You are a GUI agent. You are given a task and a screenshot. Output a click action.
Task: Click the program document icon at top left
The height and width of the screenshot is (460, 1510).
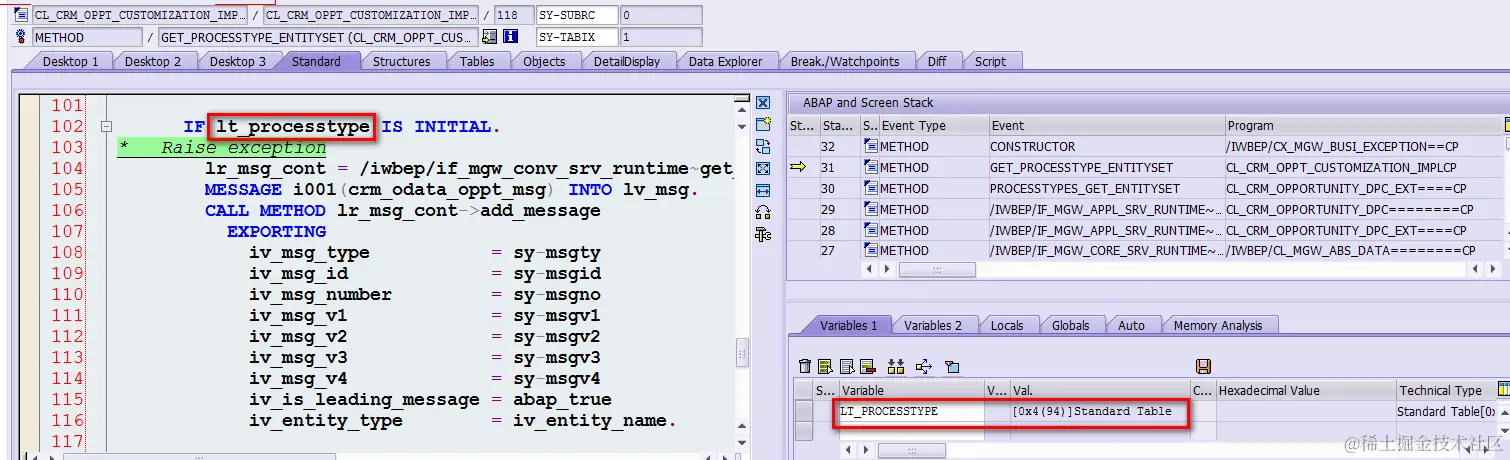coord(22,15)
